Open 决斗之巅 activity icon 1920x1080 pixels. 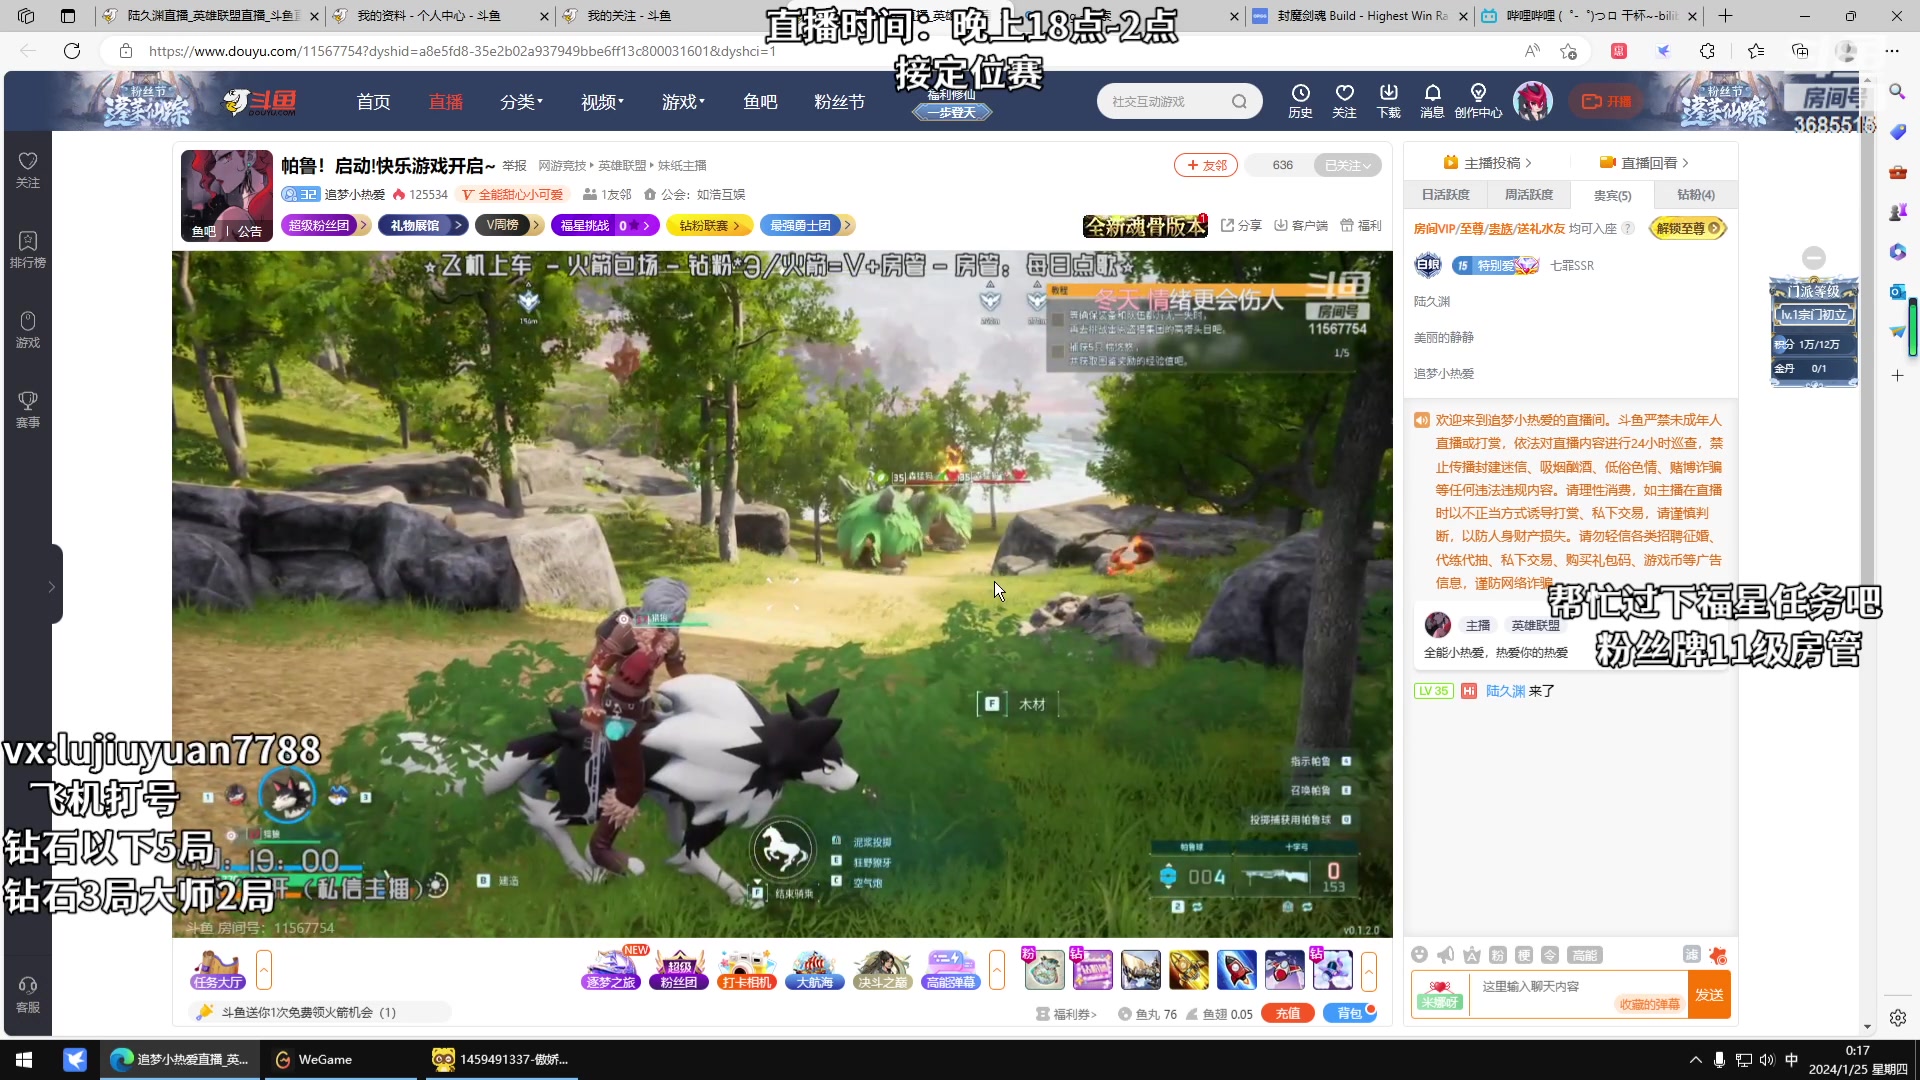pyautogui.click(x=882, y=969)
